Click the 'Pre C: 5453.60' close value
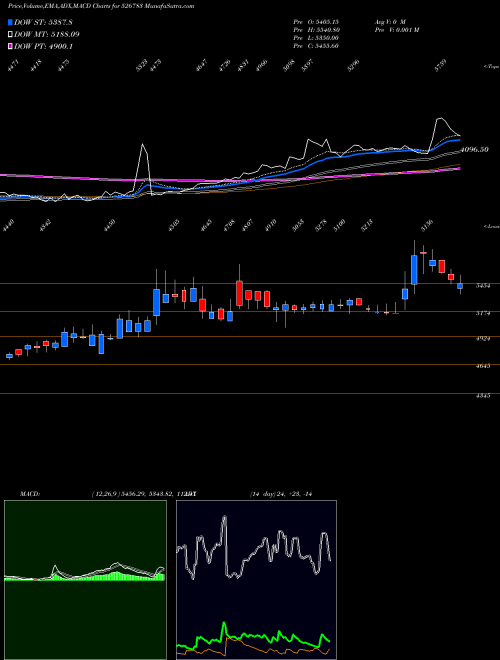 316,46
